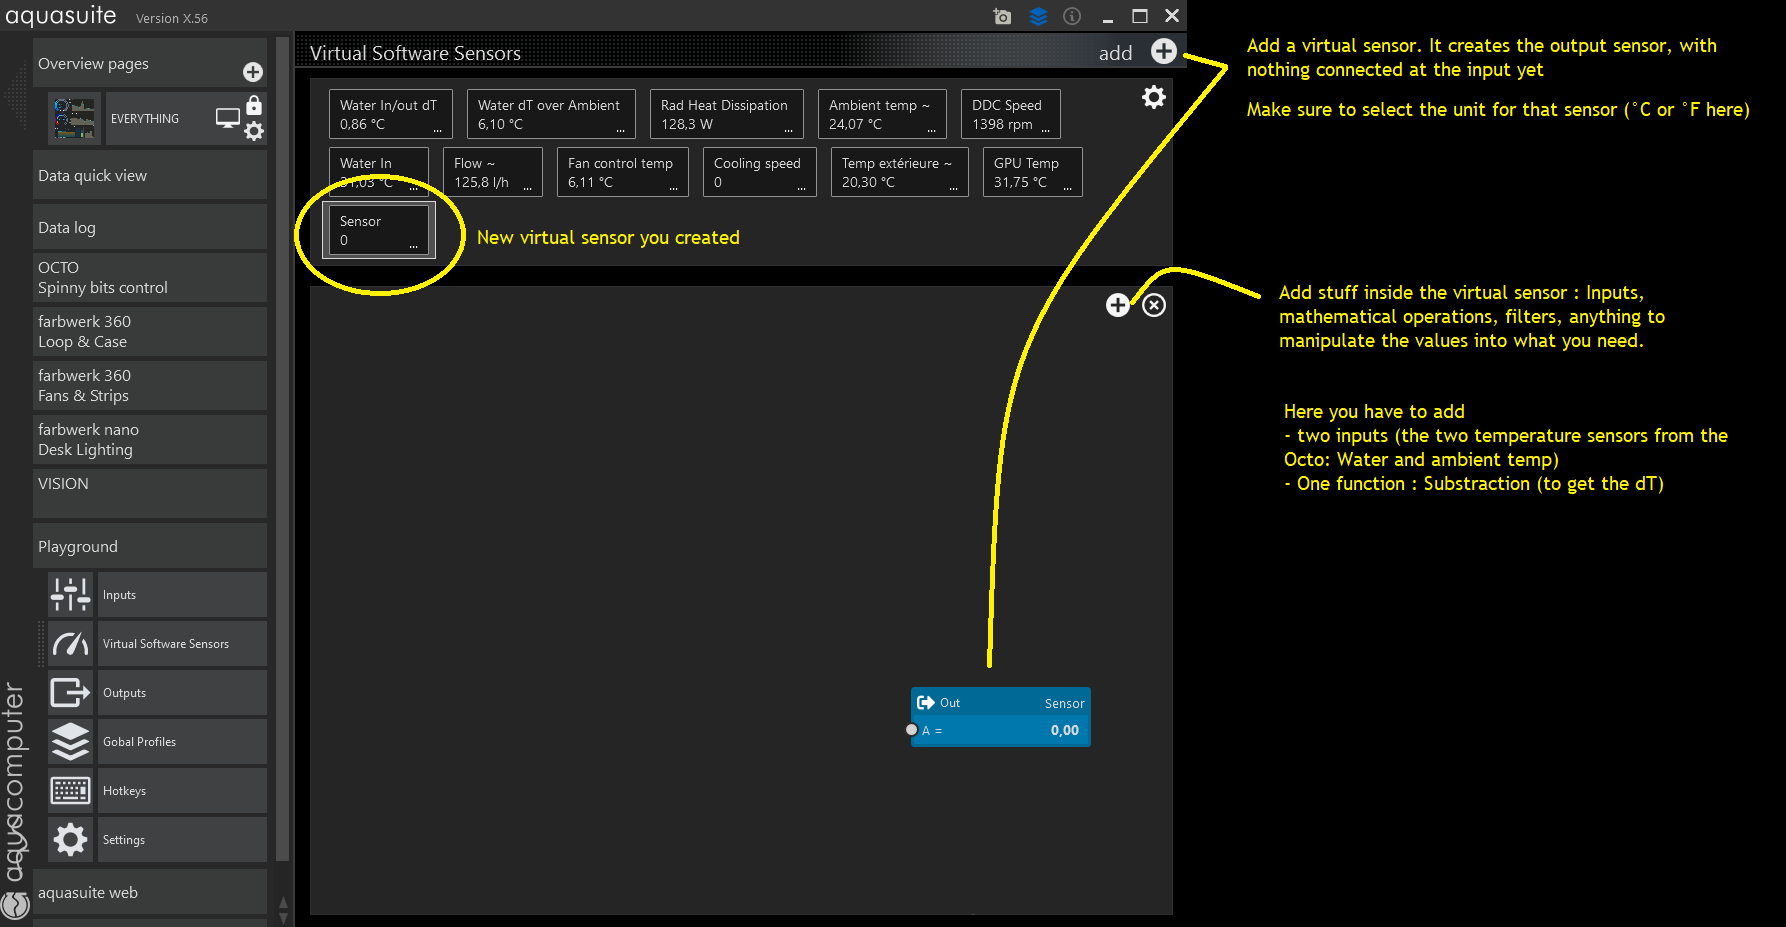The height and width of the screenshot is (927, 1786).
Task: Open options dots on DDC Speed tile
Action: 1046,131
